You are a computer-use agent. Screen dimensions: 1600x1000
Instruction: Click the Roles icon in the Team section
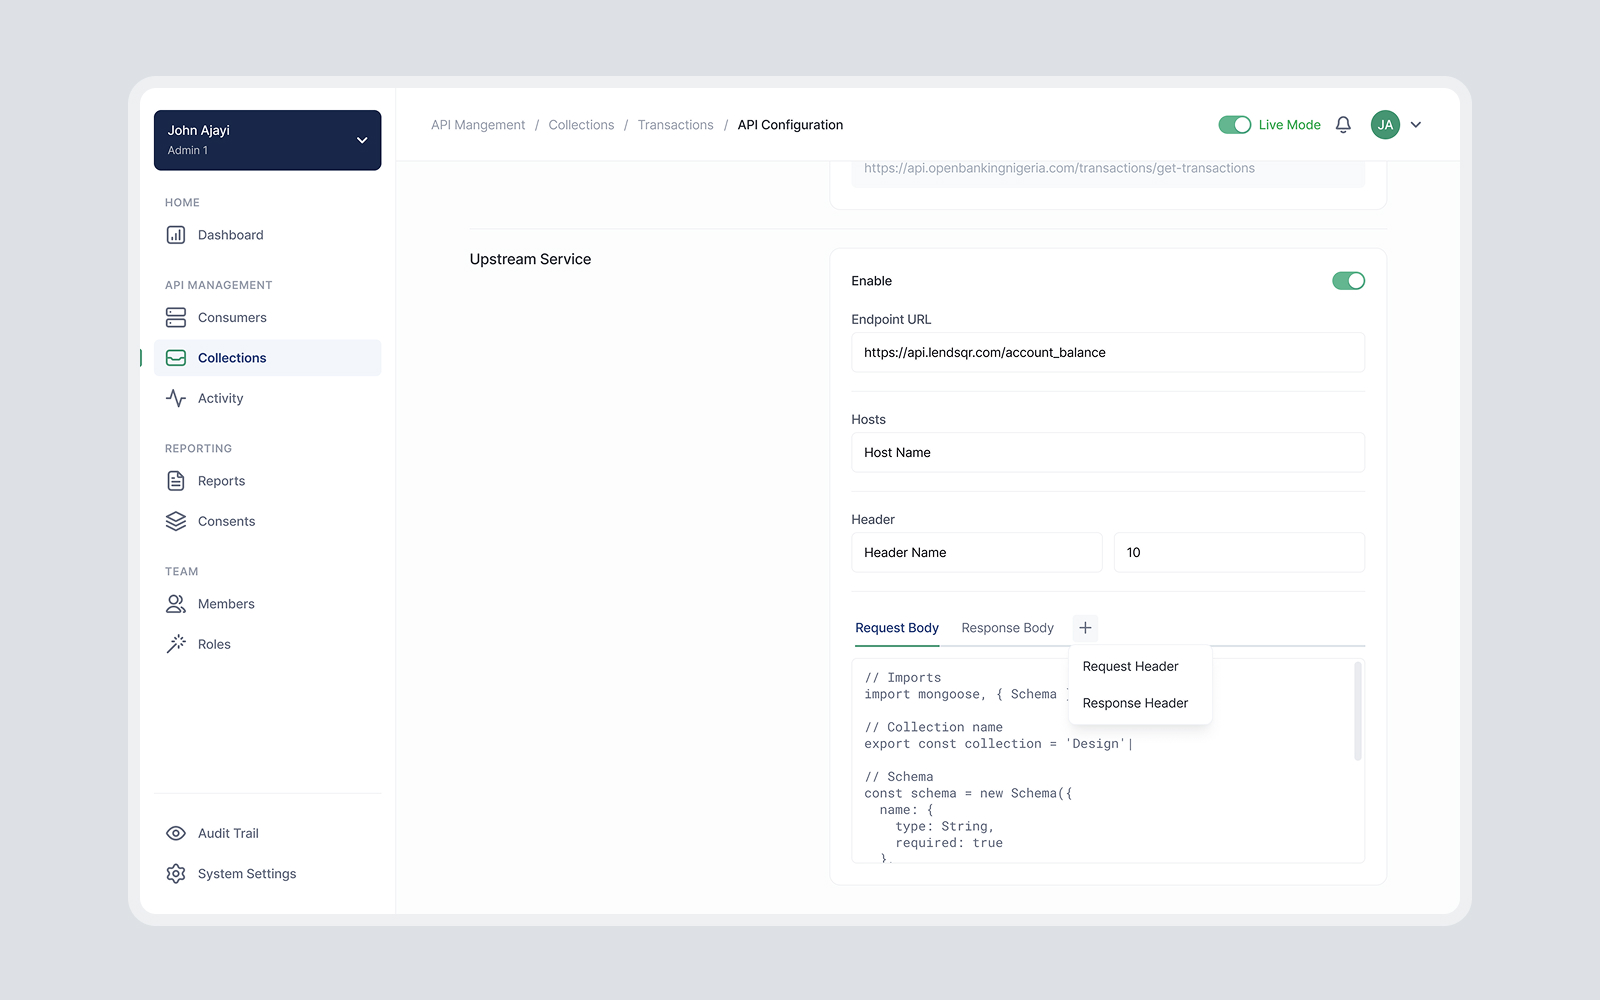click(x=176, y=644)
